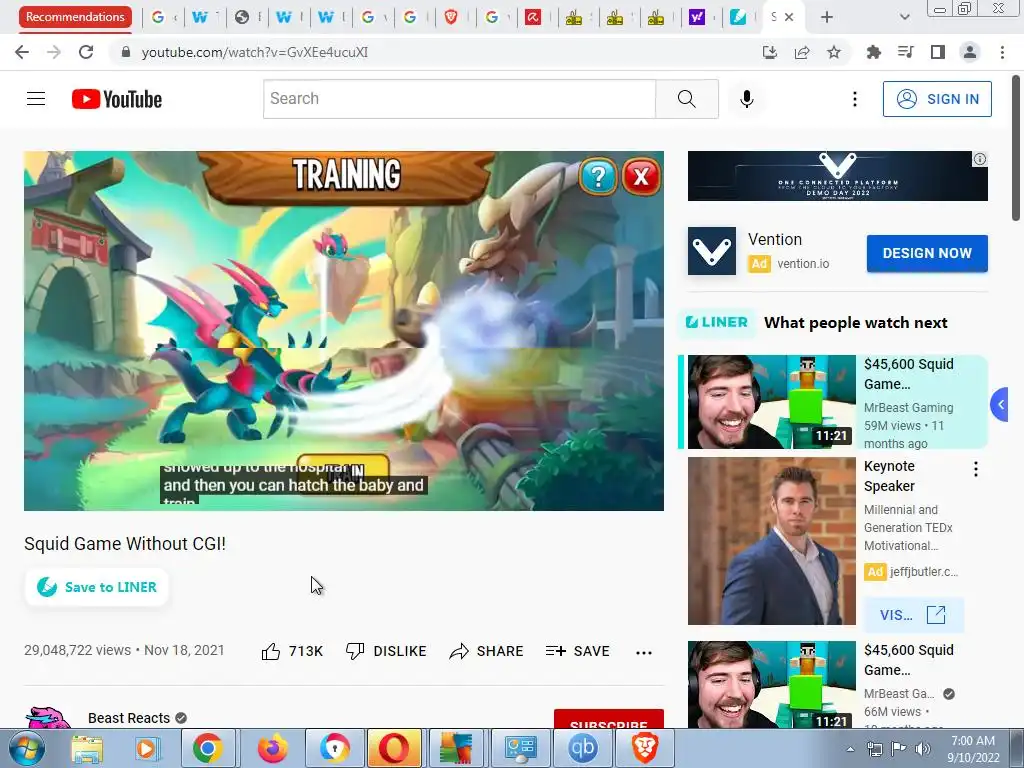Go to the YouTube home logo
Screen dimensions: 1024x768
(117, 99)
